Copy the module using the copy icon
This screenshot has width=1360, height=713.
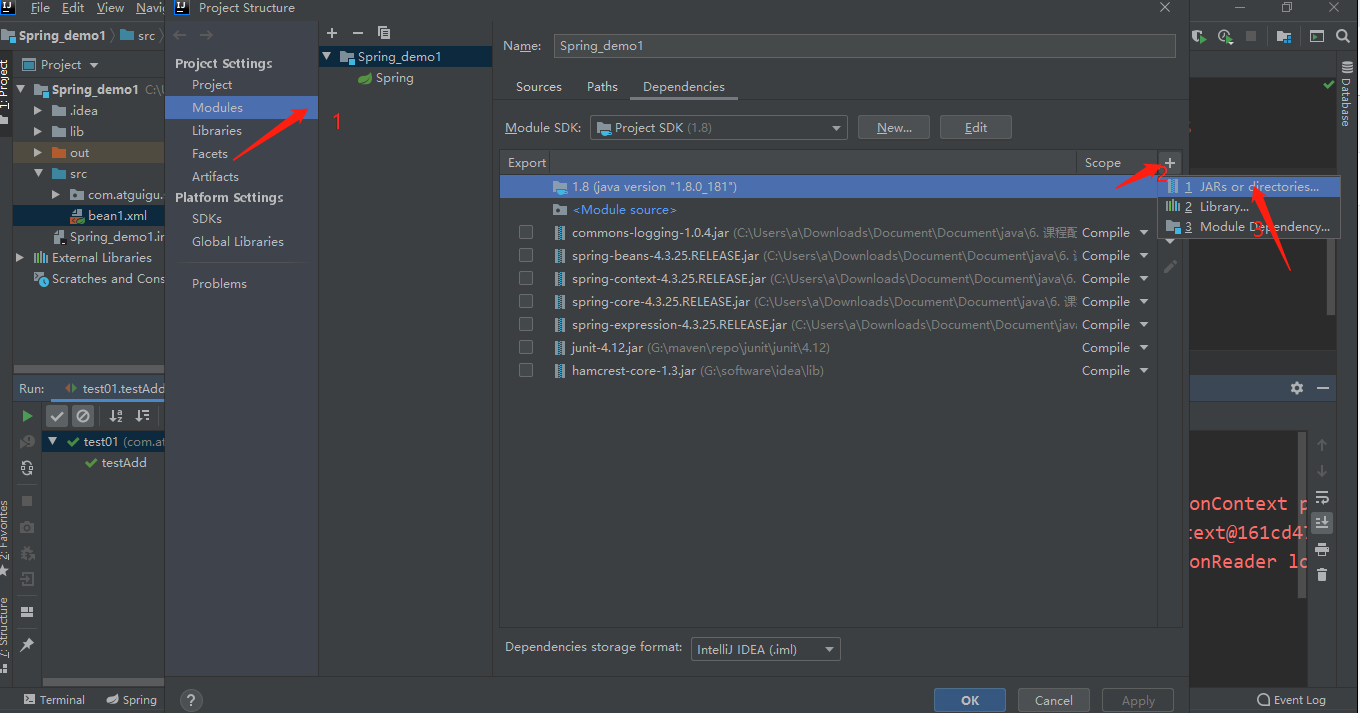384,33
